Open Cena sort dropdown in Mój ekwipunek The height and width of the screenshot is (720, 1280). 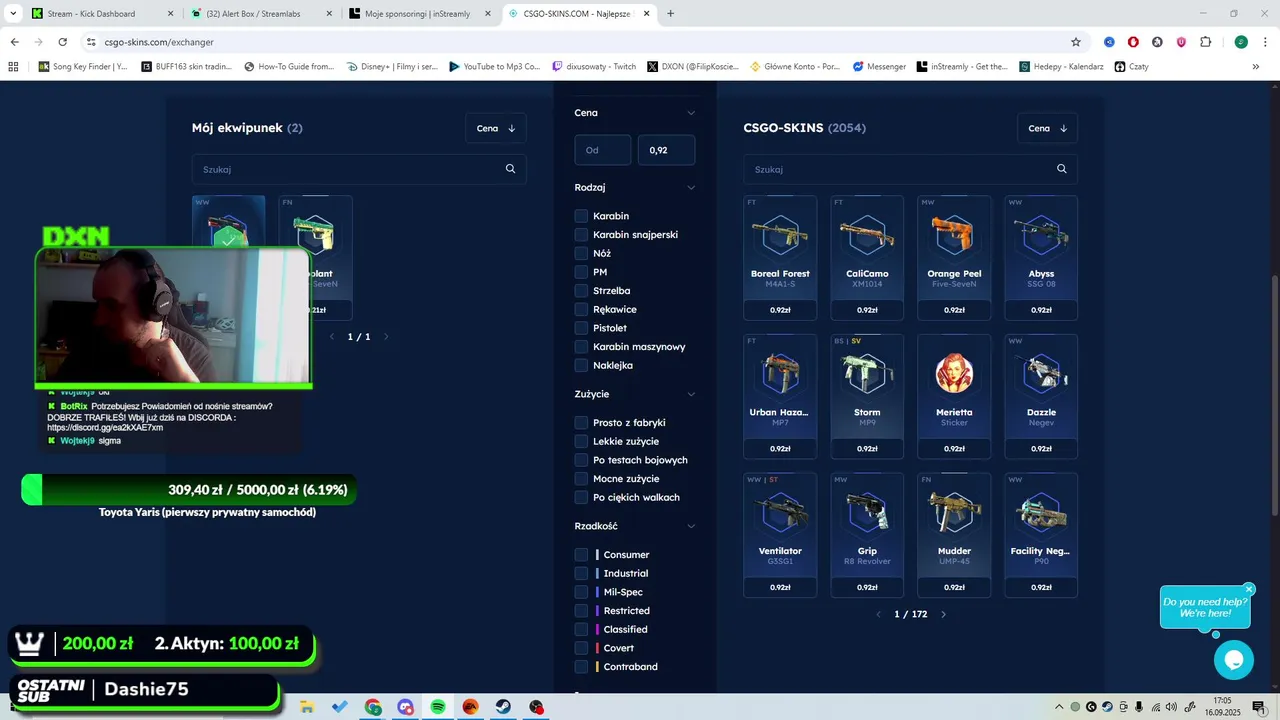496,128
